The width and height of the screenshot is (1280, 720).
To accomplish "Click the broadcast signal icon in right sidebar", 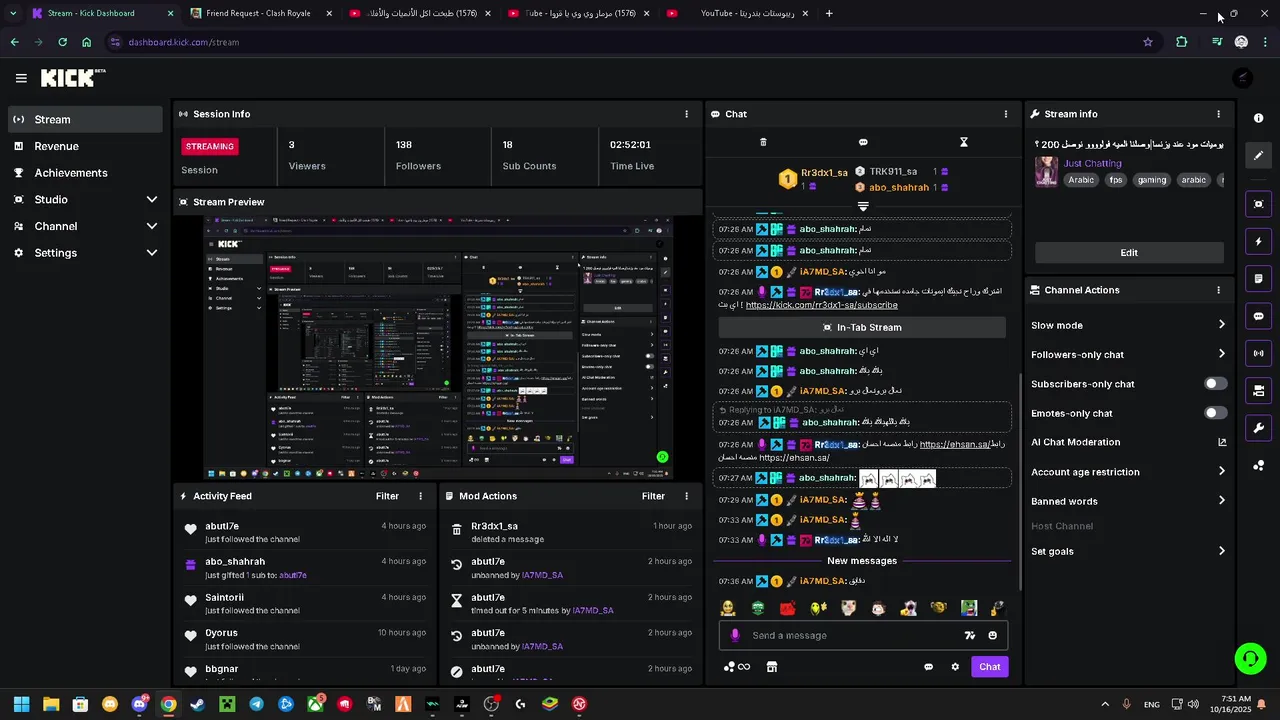I will 1258,353.
